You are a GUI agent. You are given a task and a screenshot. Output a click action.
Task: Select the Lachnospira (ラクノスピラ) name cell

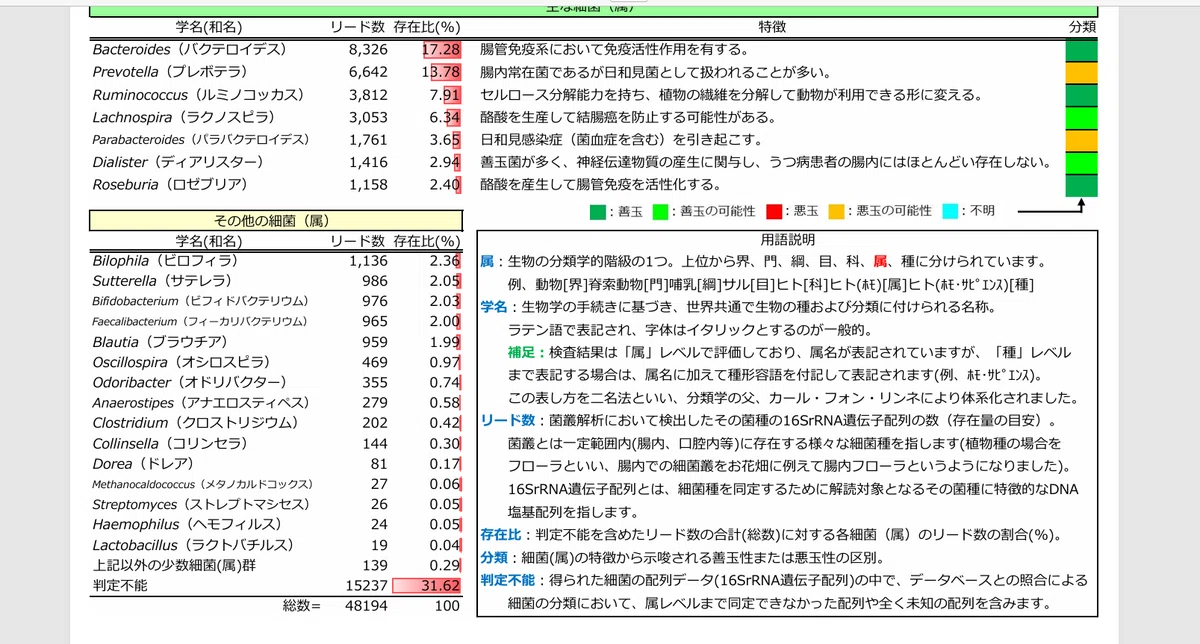pyautogui.click(x=183, y=117)
